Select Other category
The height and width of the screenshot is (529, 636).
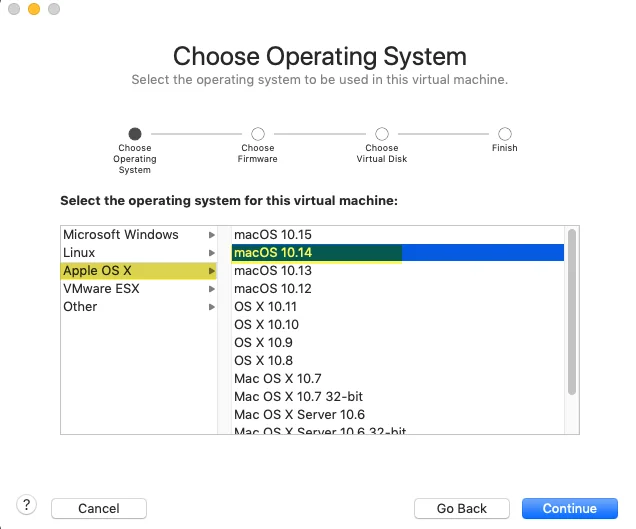[x=138, y=307]
